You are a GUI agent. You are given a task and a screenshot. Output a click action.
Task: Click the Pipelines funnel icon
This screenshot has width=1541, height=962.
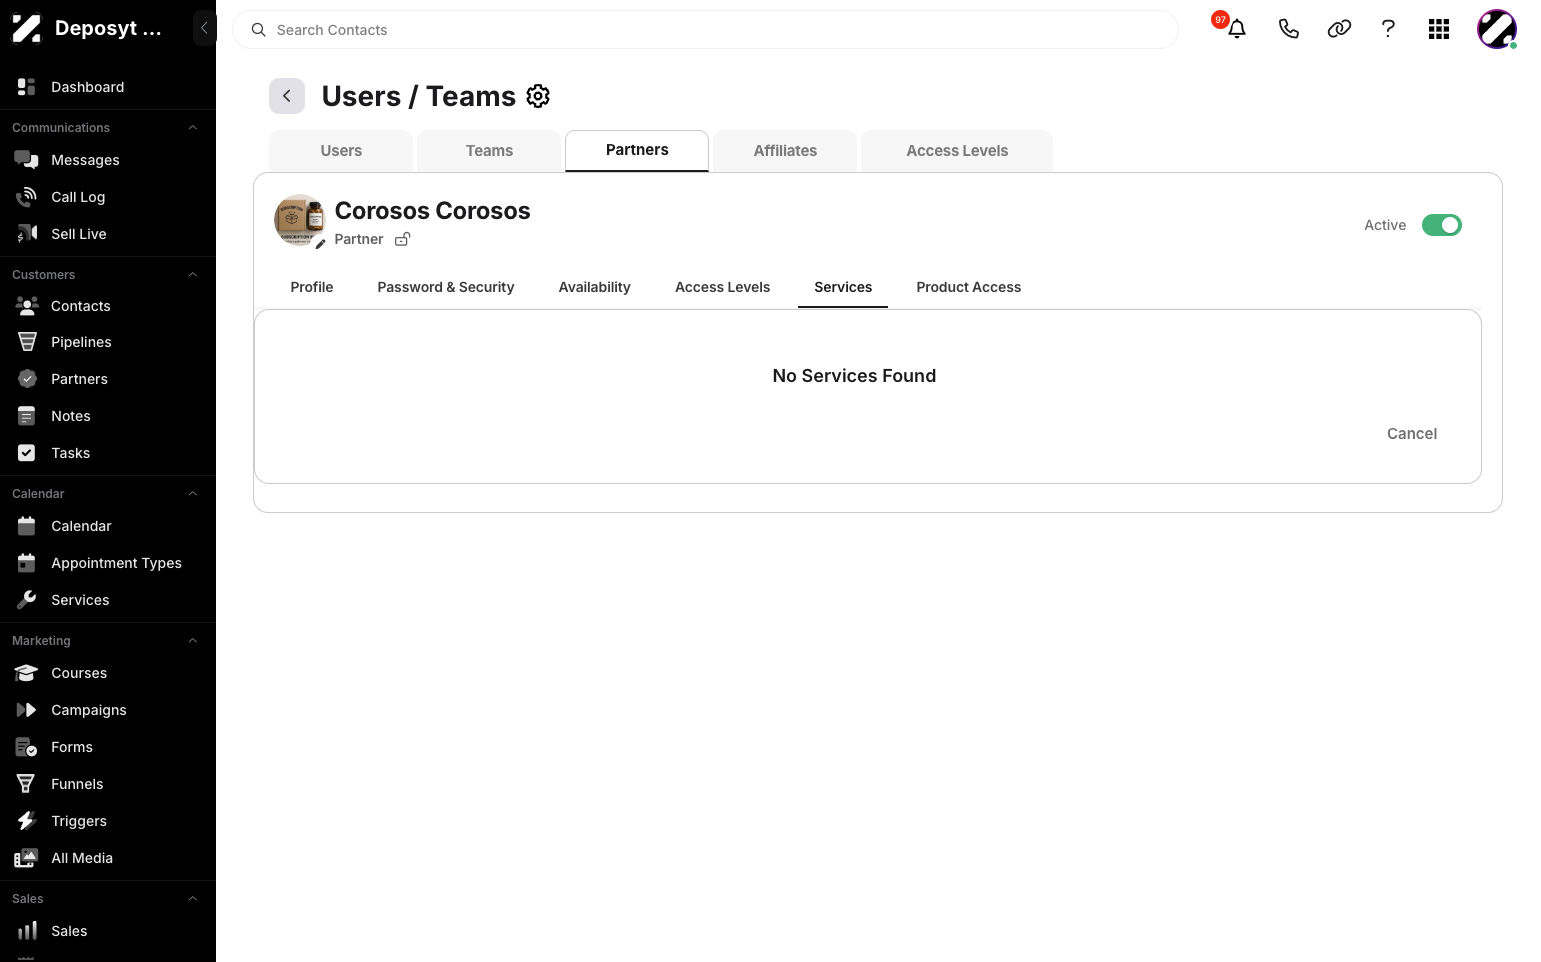27,342
